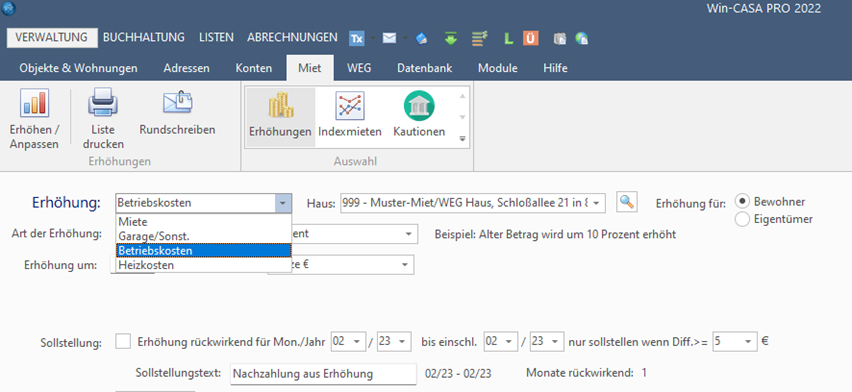
Task: Select the Eigentümer radio button
Action: [742, 219]
